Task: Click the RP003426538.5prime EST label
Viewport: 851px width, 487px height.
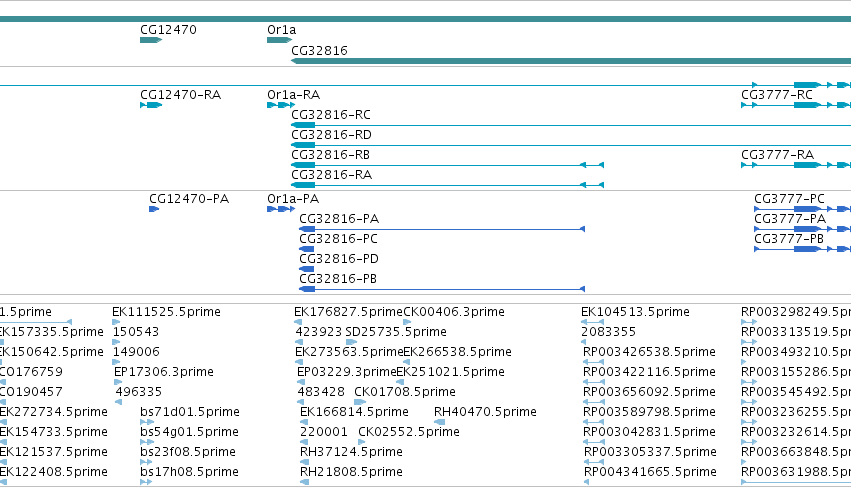Action: click(x=649, y=352)
